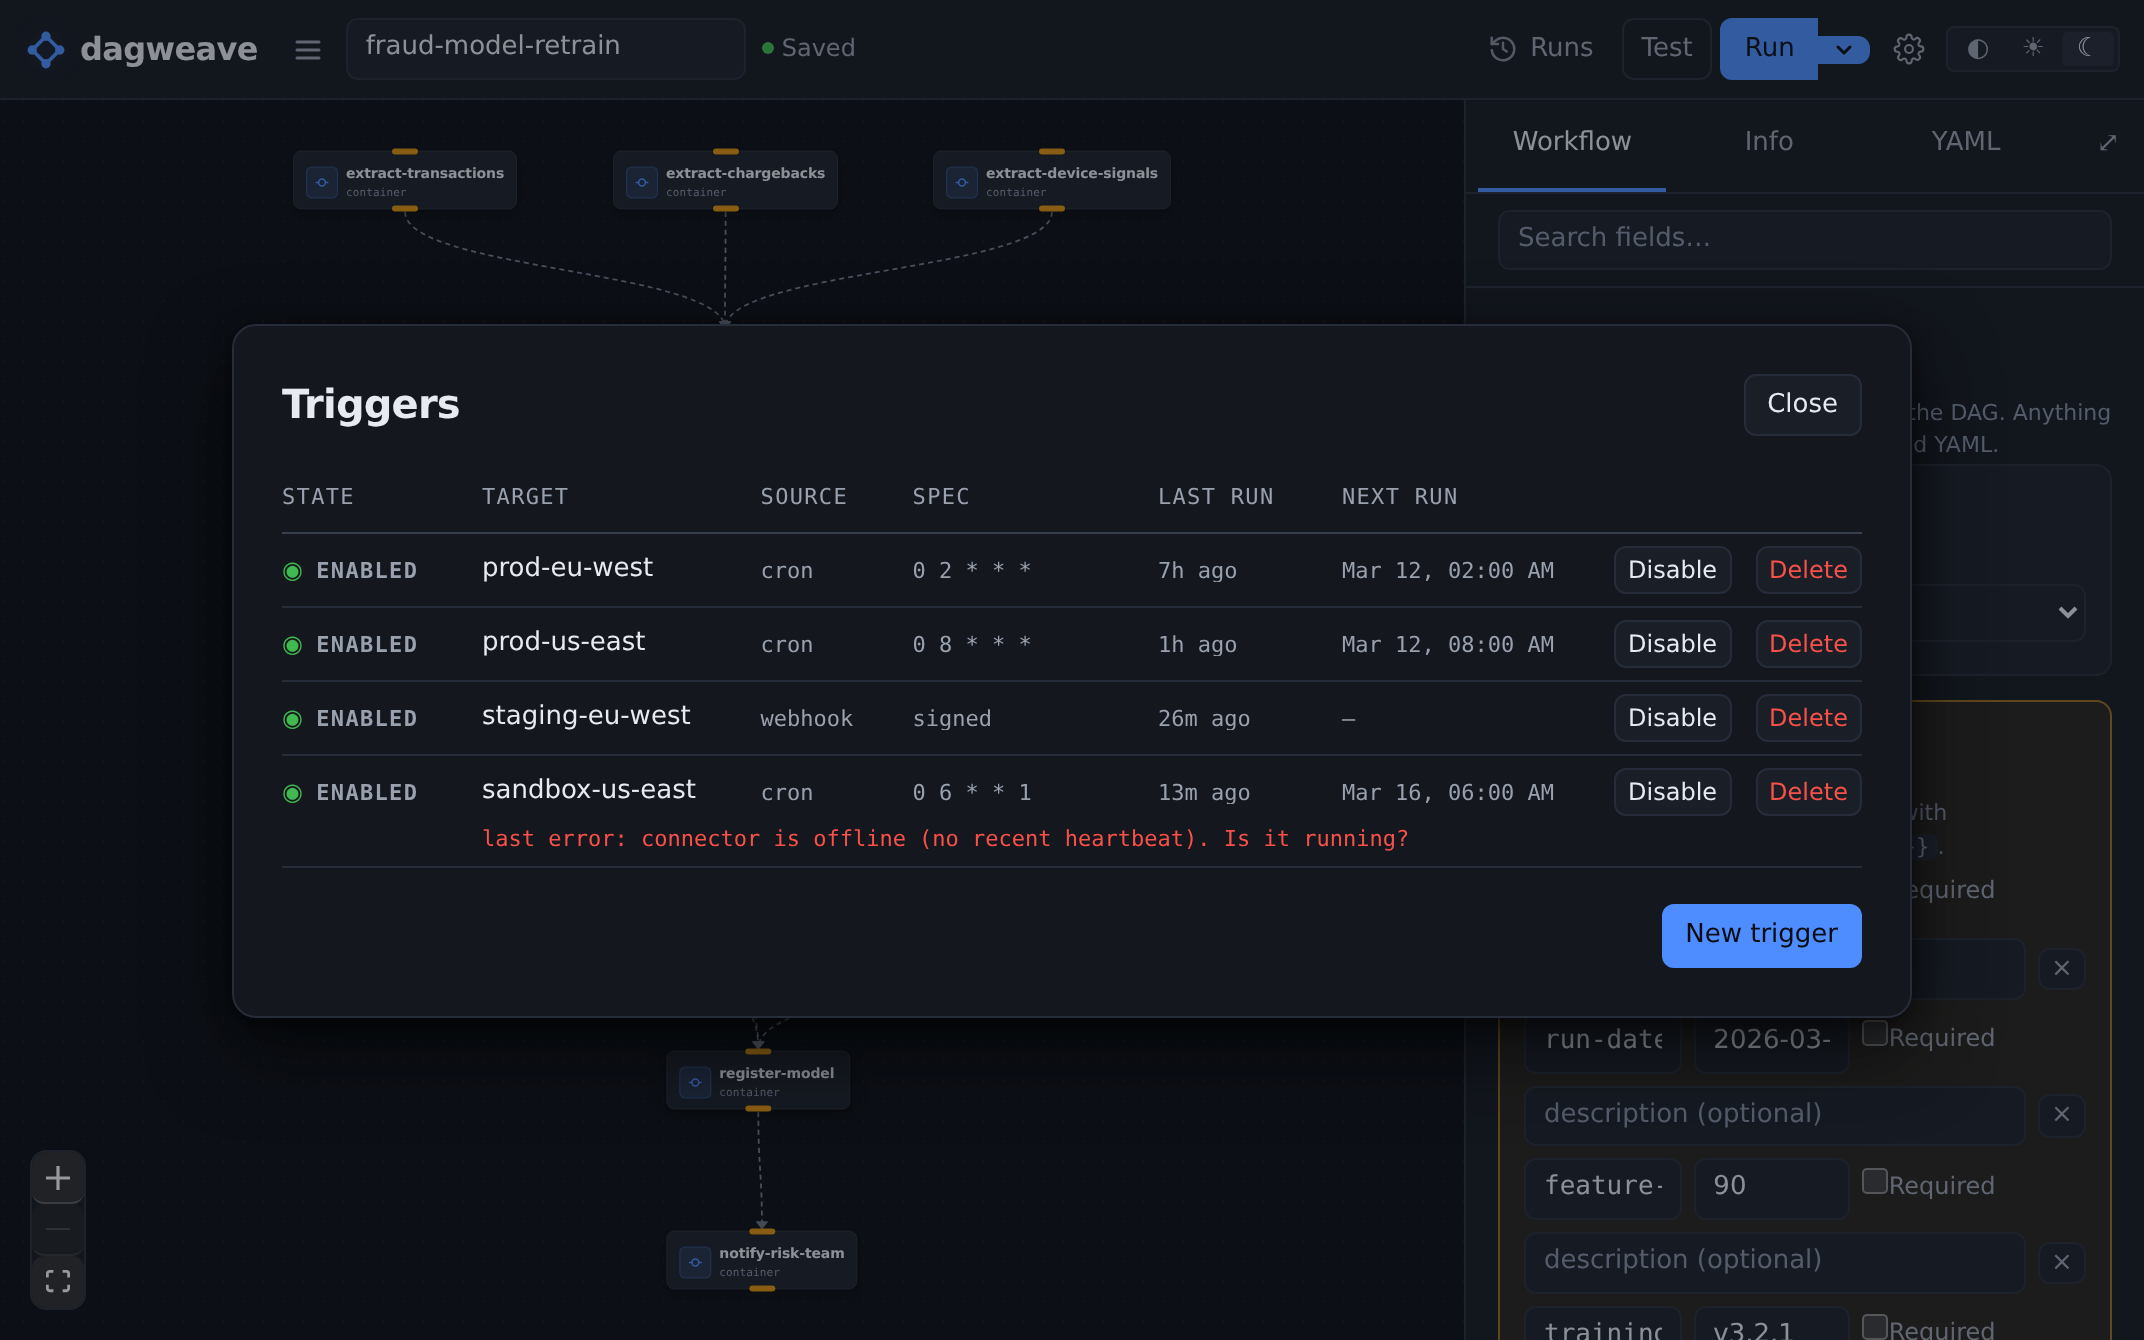Select the register-model node

[758, 1080]
